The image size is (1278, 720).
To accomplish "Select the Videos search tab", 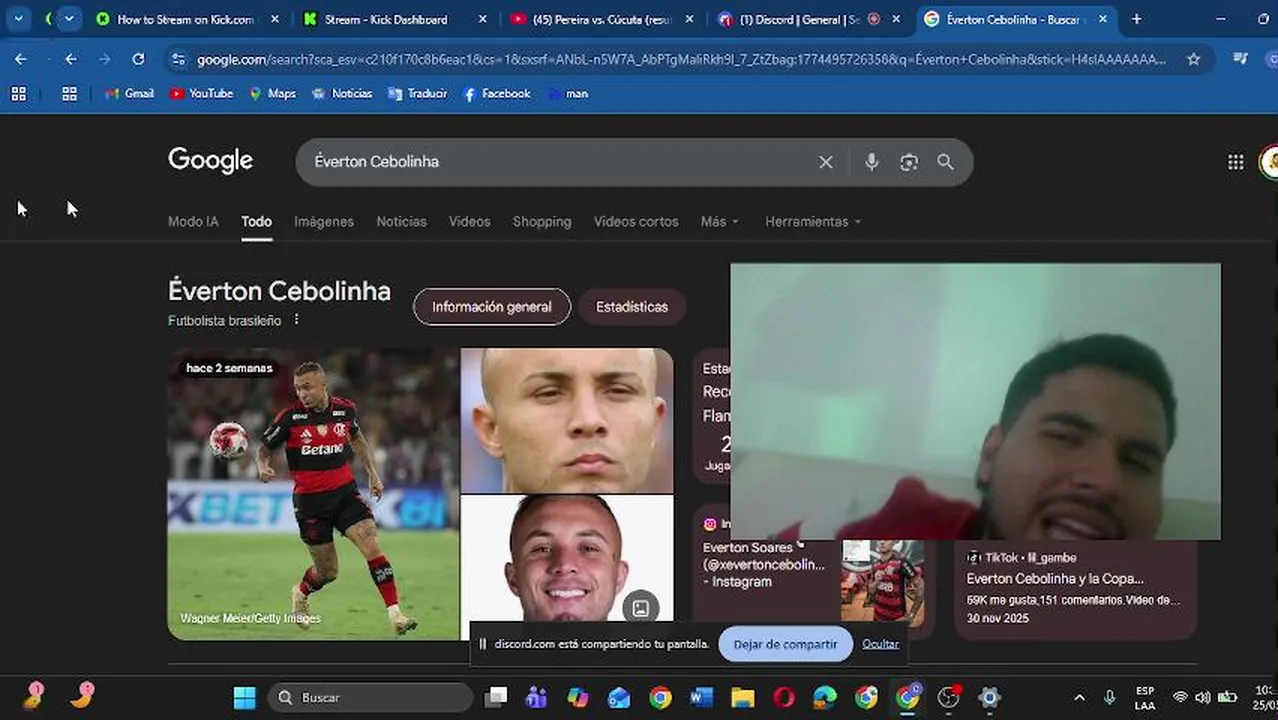I will 469,221.
